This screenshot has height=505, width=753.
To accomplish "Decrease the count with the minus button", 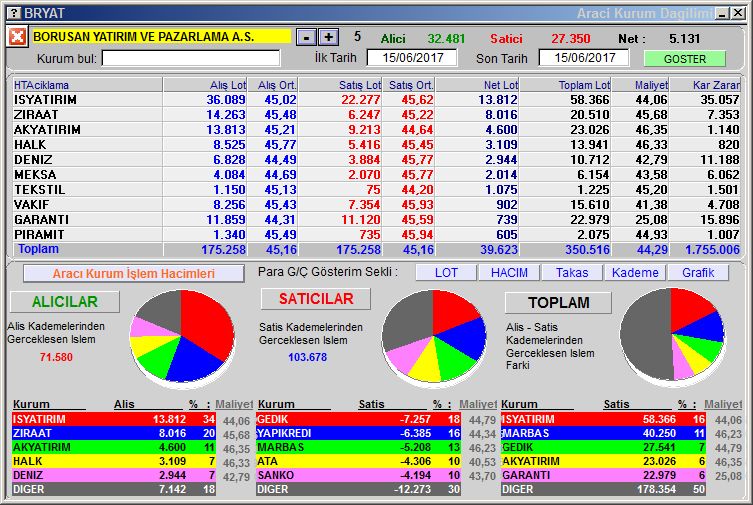I will click(306, 37).
